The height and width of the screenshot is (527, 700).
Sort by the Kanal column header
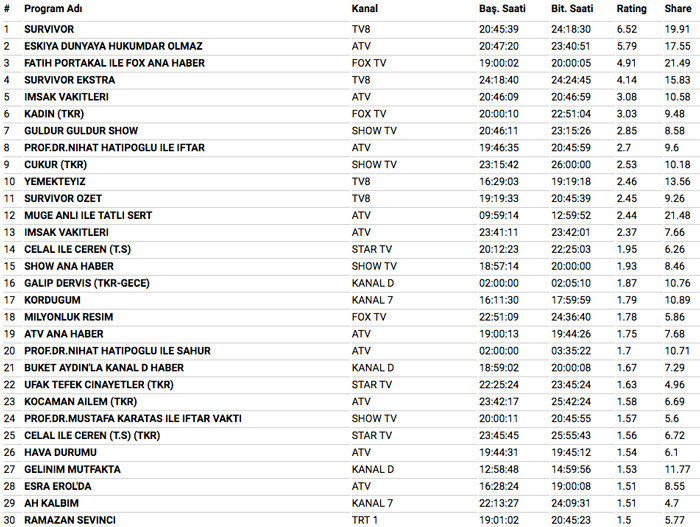tap(365, 8)
